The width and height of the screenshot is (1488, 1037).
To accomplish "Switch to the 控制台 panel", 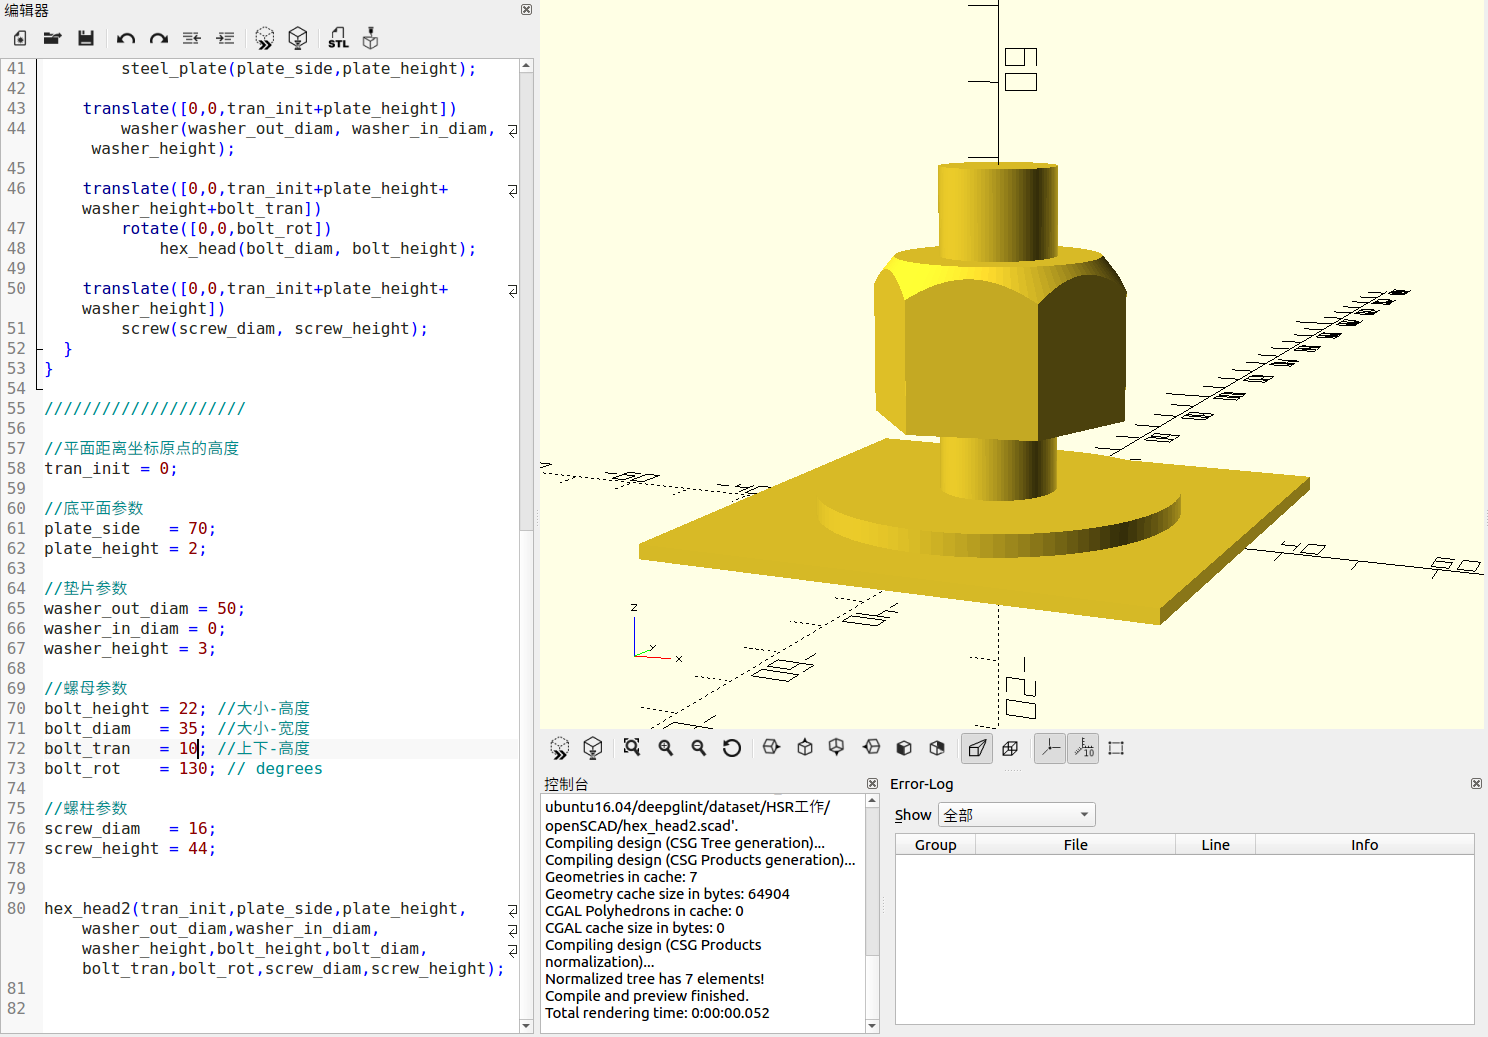I will (567, 784).
